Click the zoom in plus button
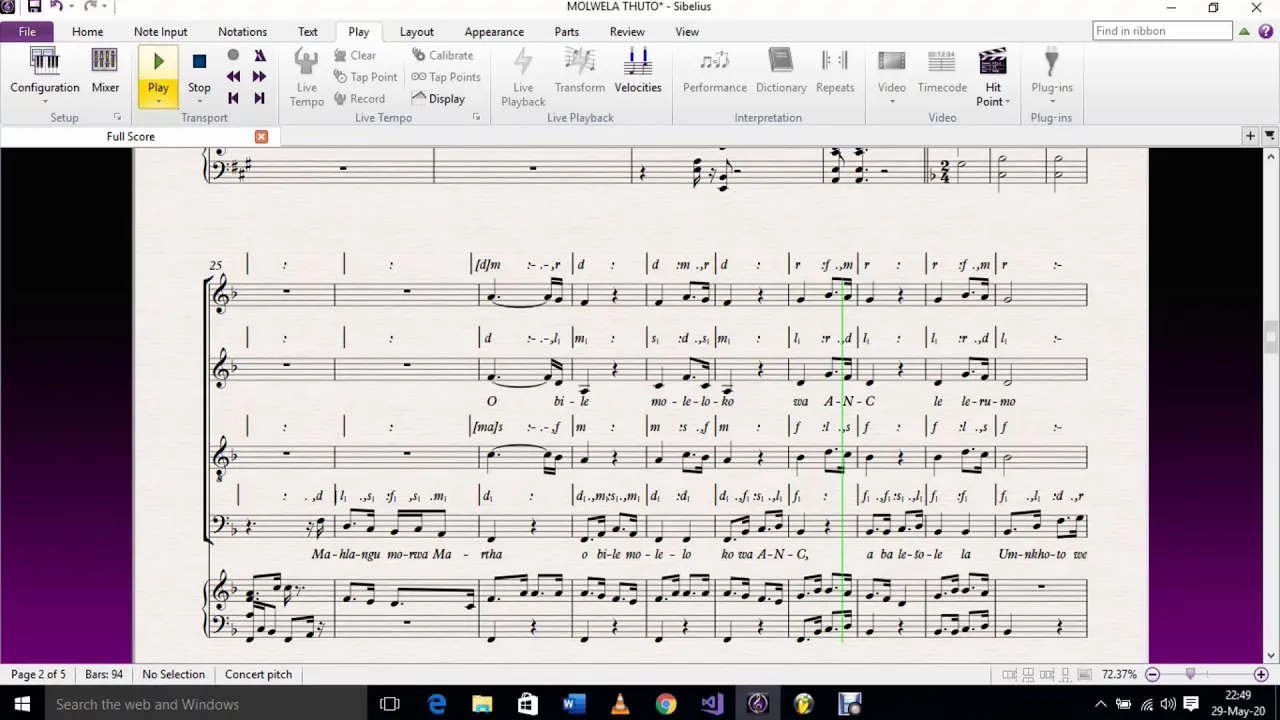Viewport: 1280px width, 720px height. tap(1261, 675)
